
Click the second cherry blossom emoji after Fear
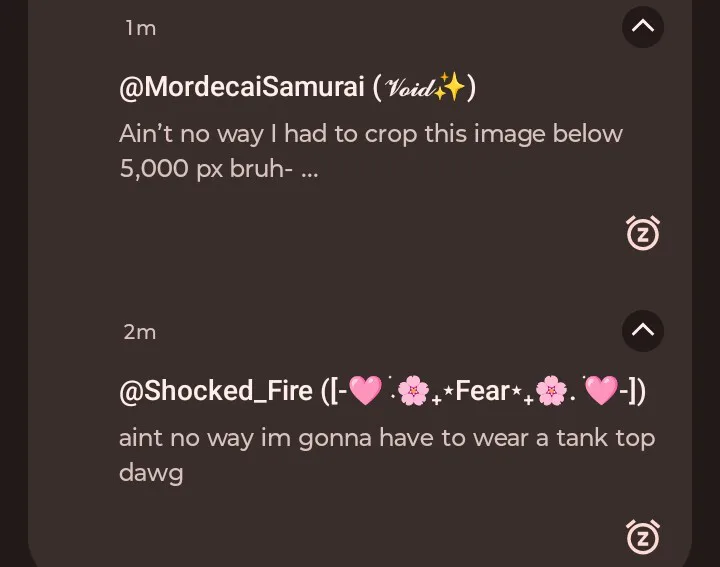(551, 391)
